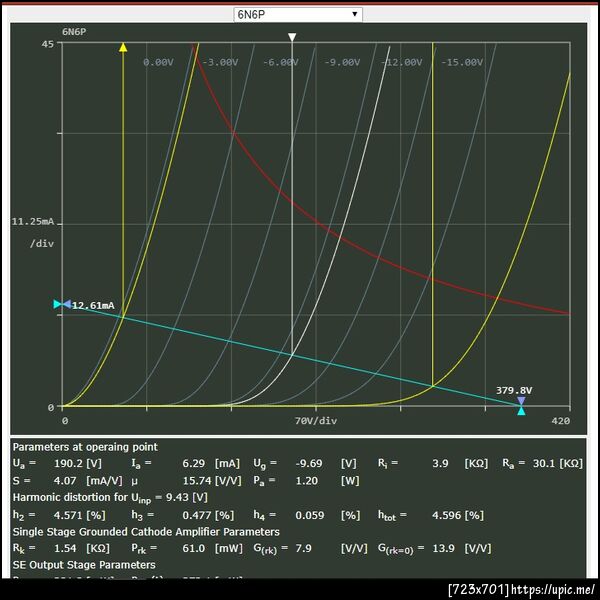This screenshot has width=600, height=600.
Task: Click the 70V/div axis label
Action: coord(316,421)
